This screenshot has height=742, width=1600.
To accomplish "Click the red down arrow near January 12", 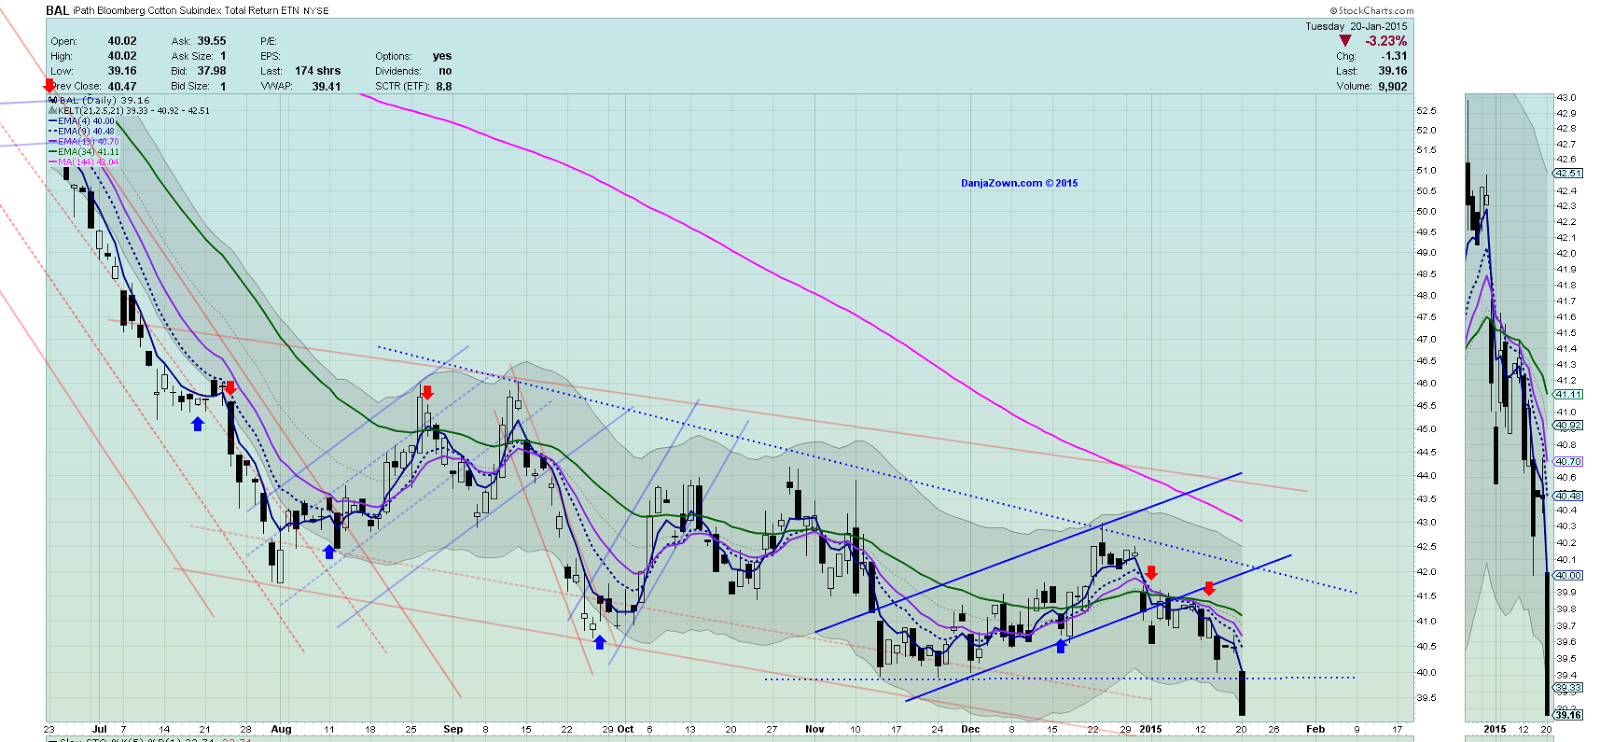I will pos(1209,589).
